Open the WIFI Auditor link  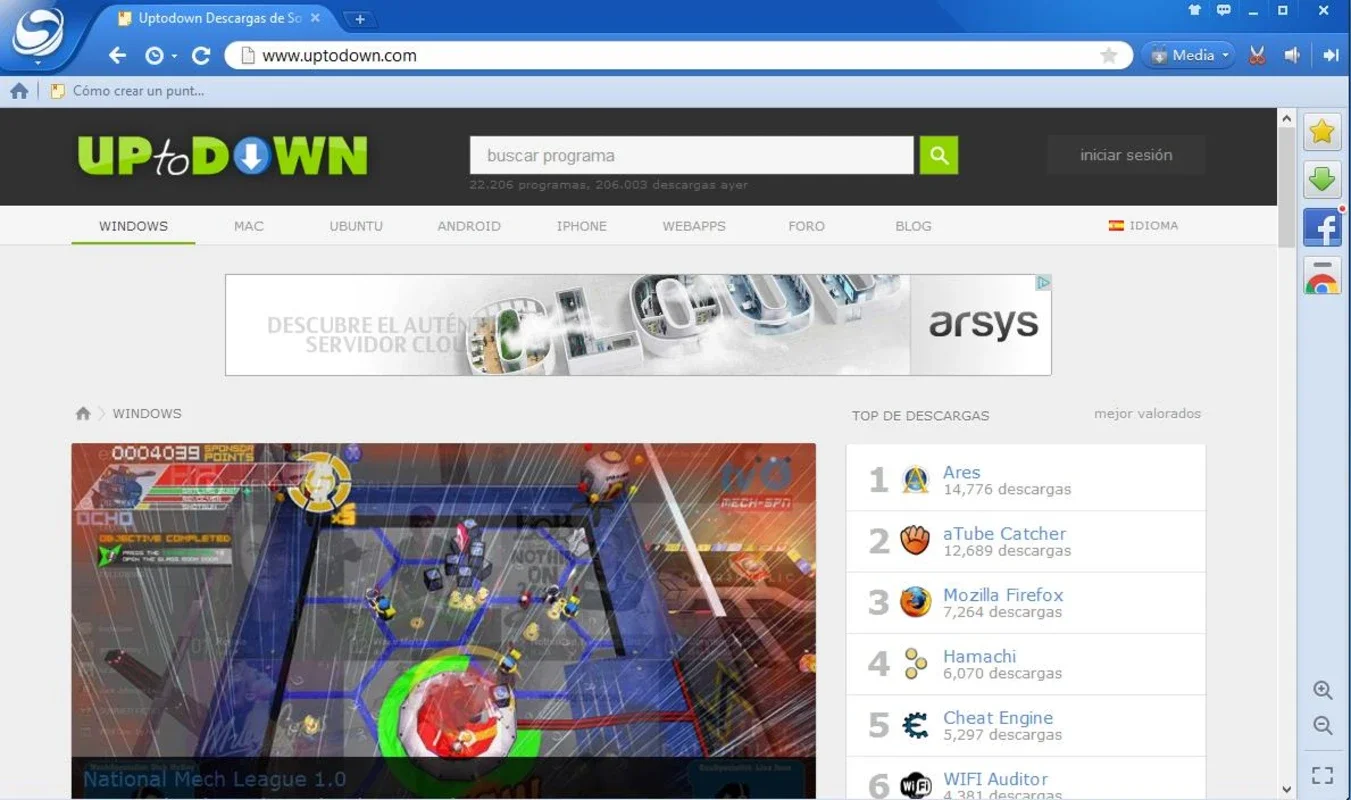(995, 778)
